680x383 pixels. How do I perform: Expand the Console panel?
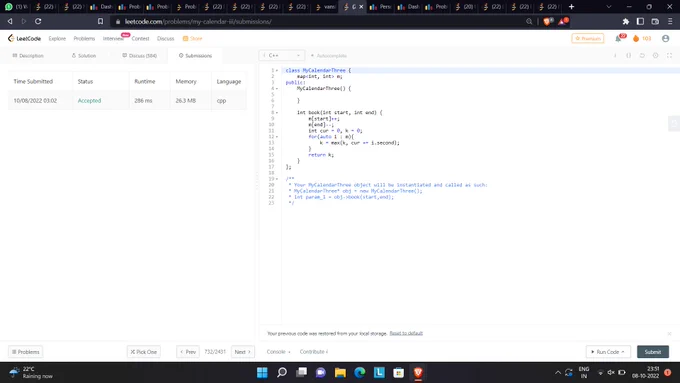click(278, 352)
